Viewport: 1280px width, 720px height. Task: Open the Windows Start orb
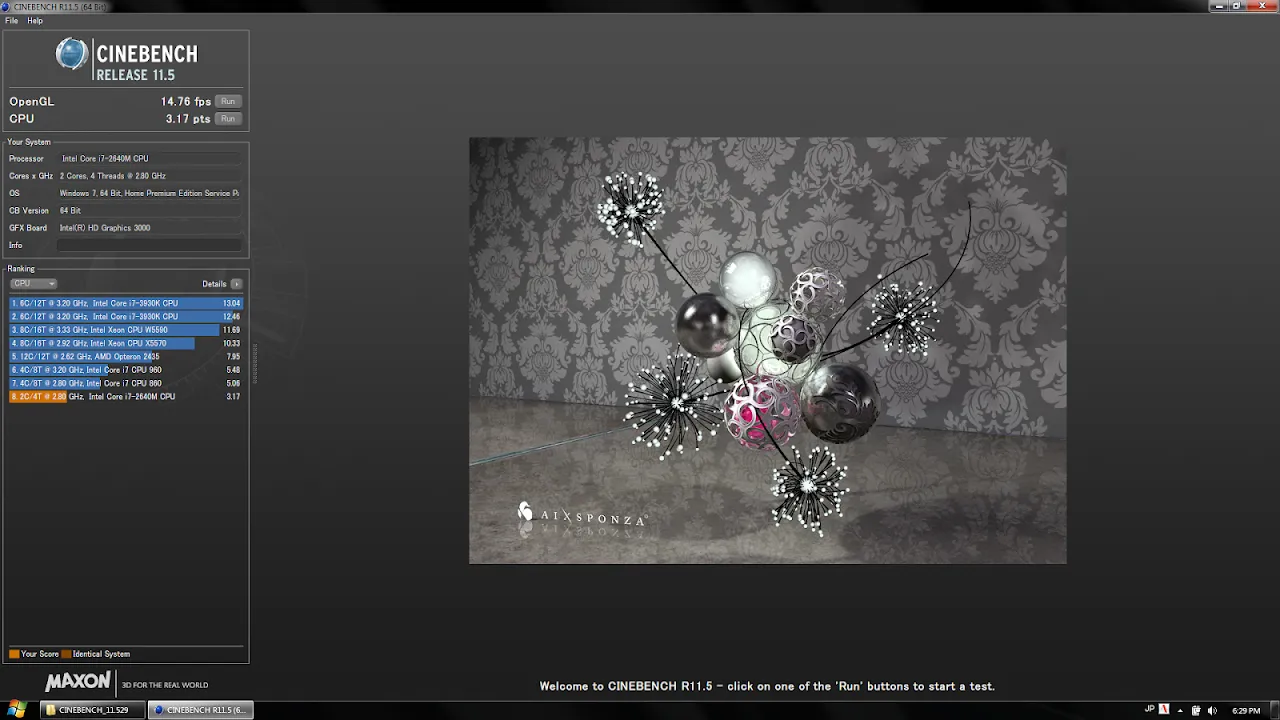pyautogui.click(x=16, y=710)
